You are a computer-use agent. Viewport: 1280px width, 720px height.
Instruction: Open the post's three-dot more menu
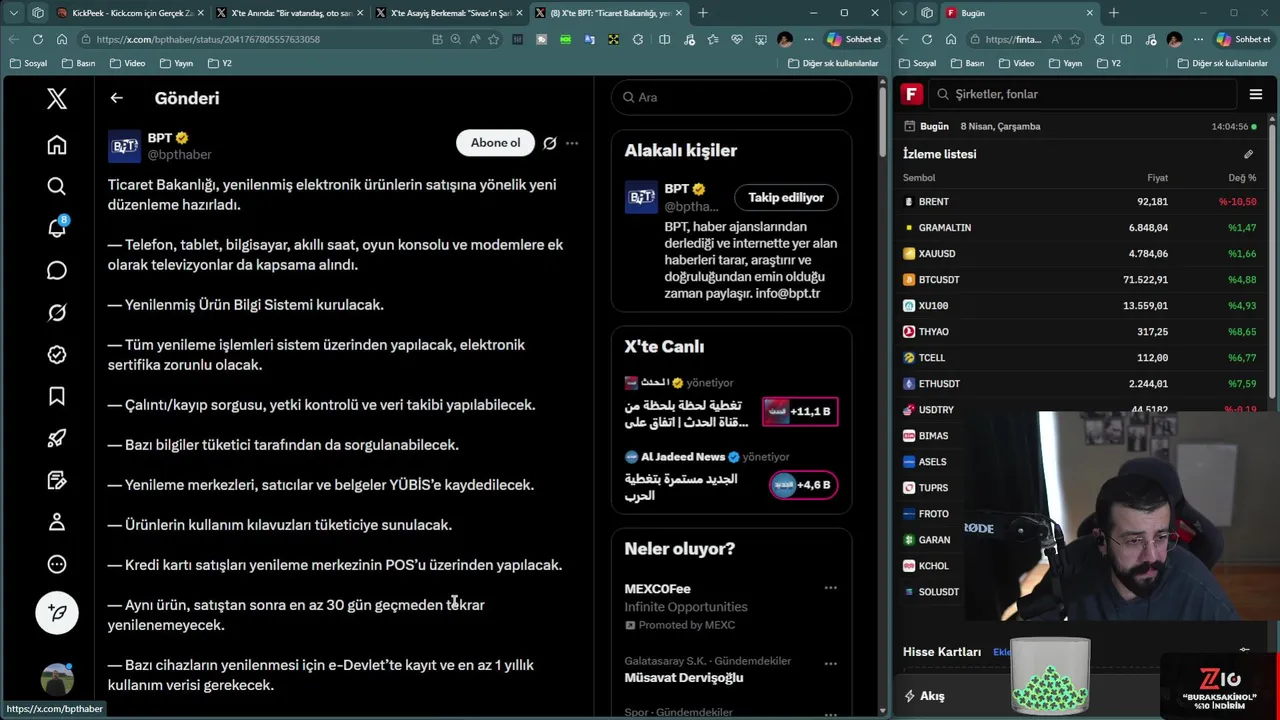[572, 143]
